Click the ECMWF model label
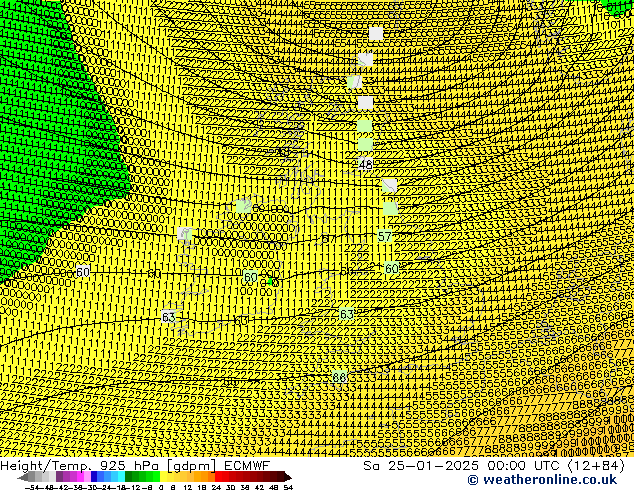Viewport: 634px width, 490px height. click(x=247, y=465)
